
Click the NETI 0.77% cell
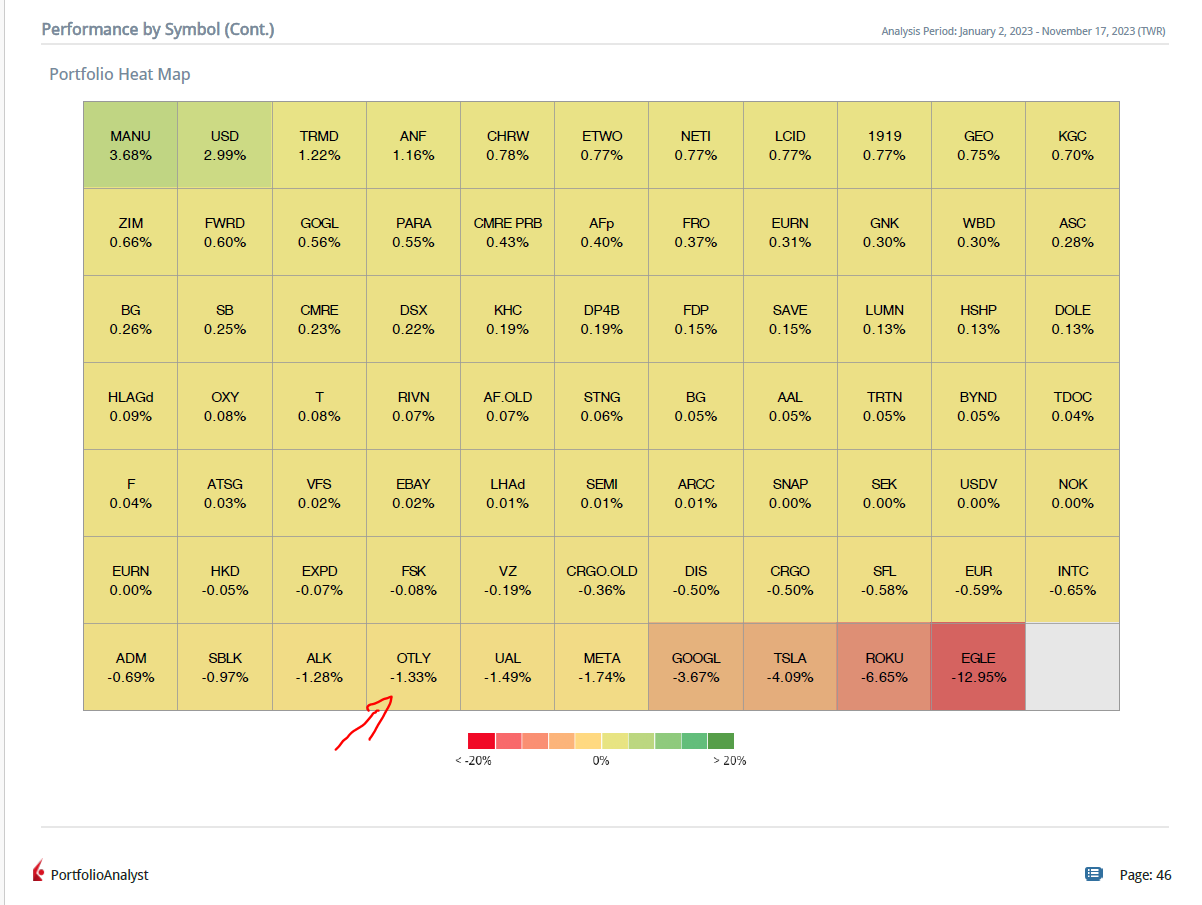tap(696, 145)
